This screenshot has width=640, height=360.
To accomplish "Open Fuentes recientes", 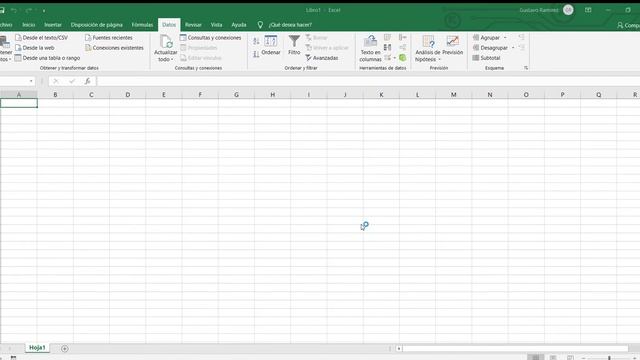I will tap(109, 38).
